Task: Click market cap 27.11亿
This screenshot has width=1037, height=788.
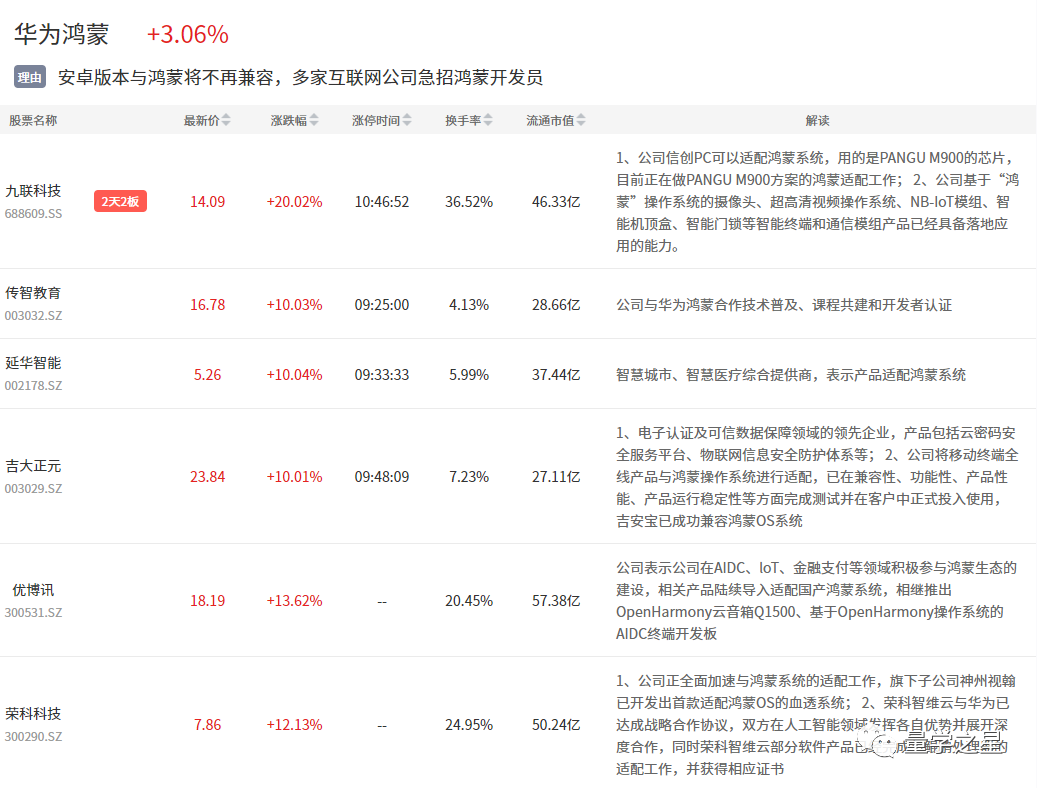Action: pos(556,477)
